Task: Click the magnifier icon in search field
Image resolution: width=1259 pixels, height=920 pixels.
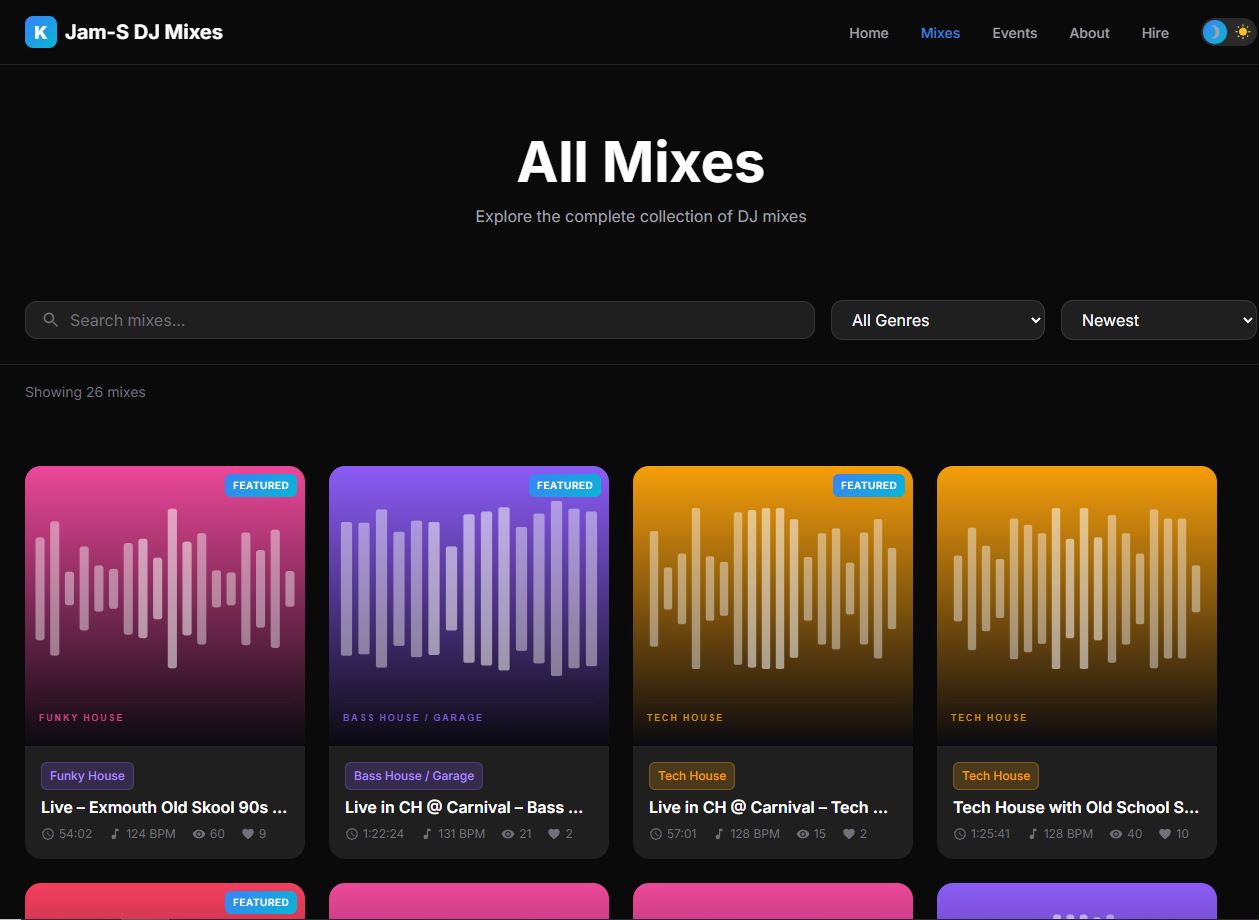Action: pyautogui.click(x=50, y=320)
